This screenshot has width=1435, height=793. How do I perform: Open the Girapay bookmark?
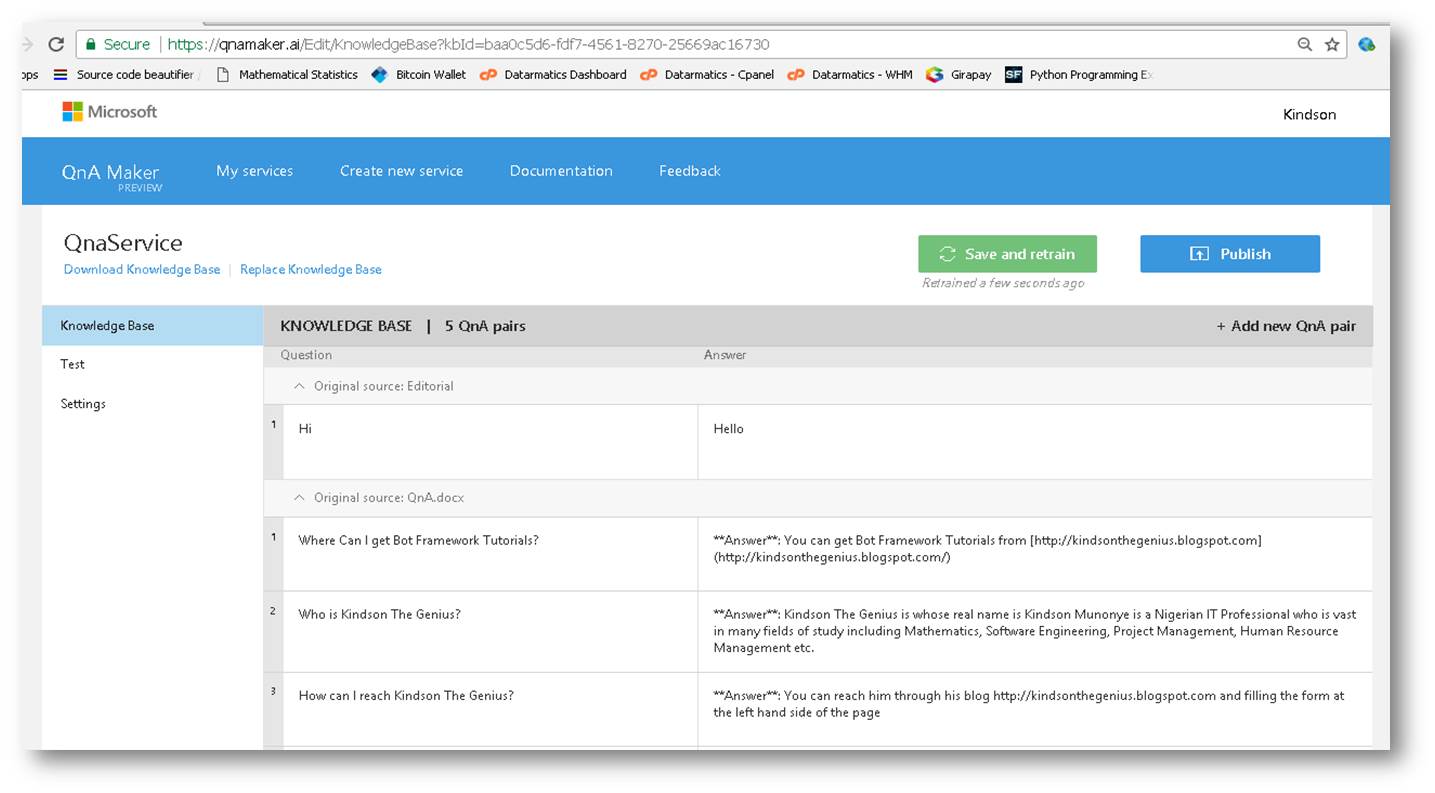coord(959,75)
